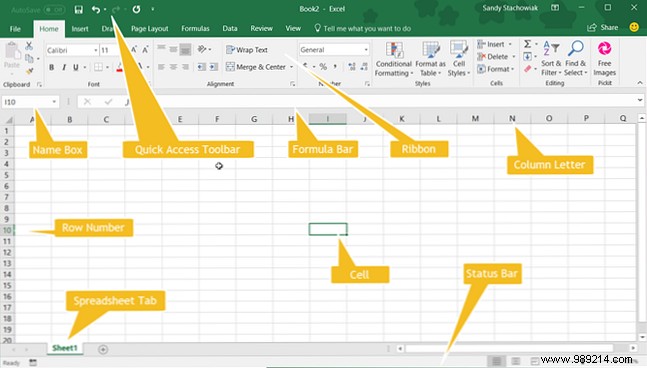Click the Decrease Decimal icon

coord(364,67)
